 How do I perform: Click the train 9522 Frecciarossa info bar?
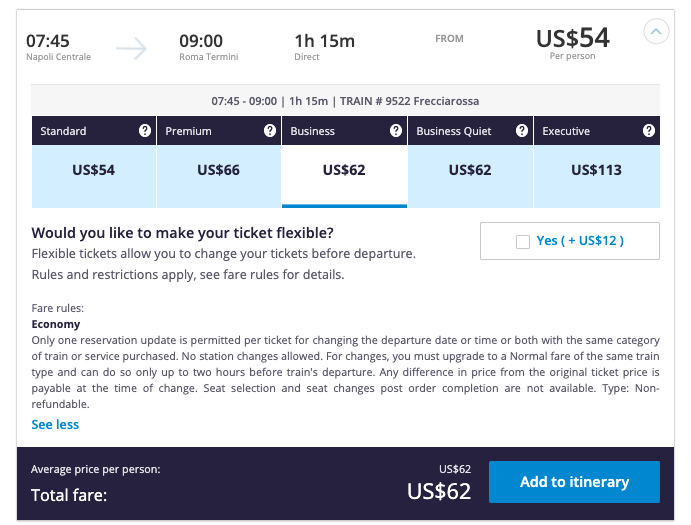(x=345, y=101)
